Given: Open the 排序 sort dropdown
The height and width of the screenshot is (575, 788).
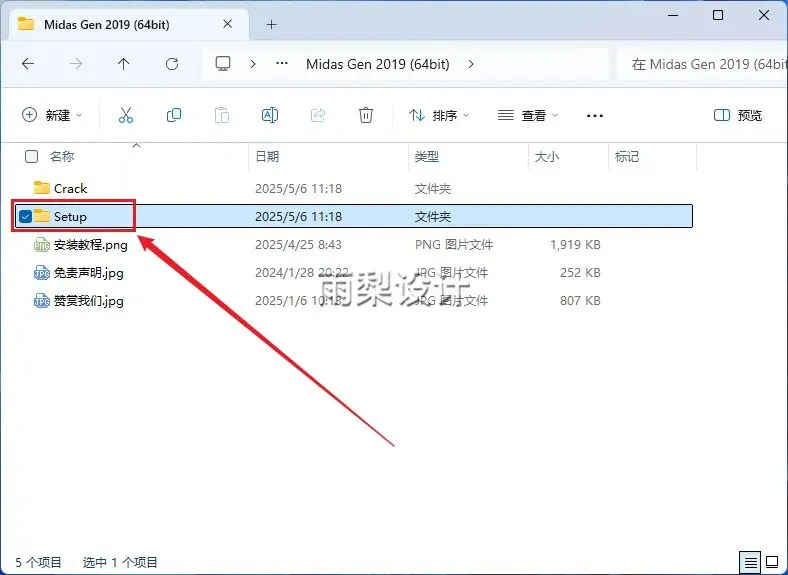Looking at the screenshot, I should [439, 115].
